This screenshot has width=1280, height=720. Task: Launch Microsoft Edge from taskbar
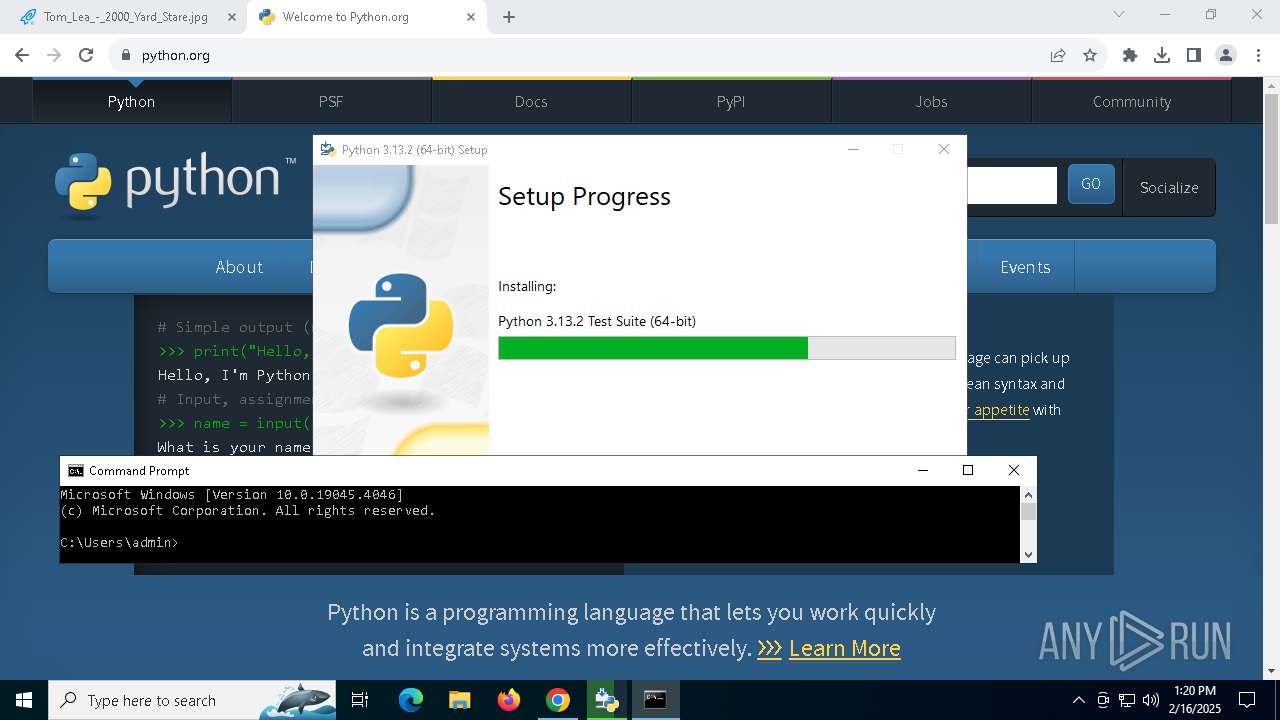411,700
